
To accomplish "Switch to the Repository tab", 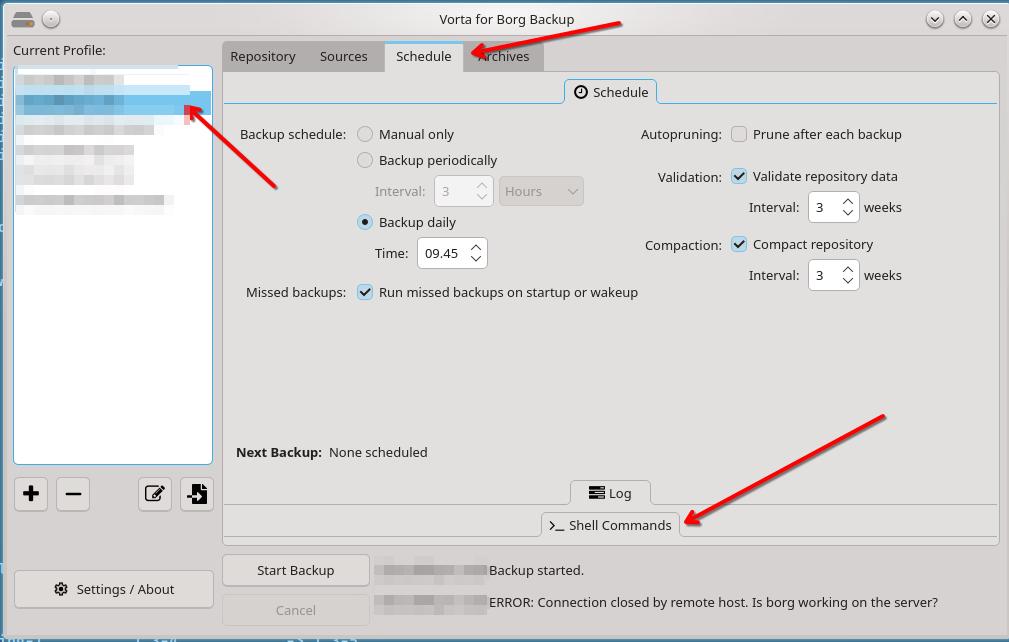I will tap(263, 57).
